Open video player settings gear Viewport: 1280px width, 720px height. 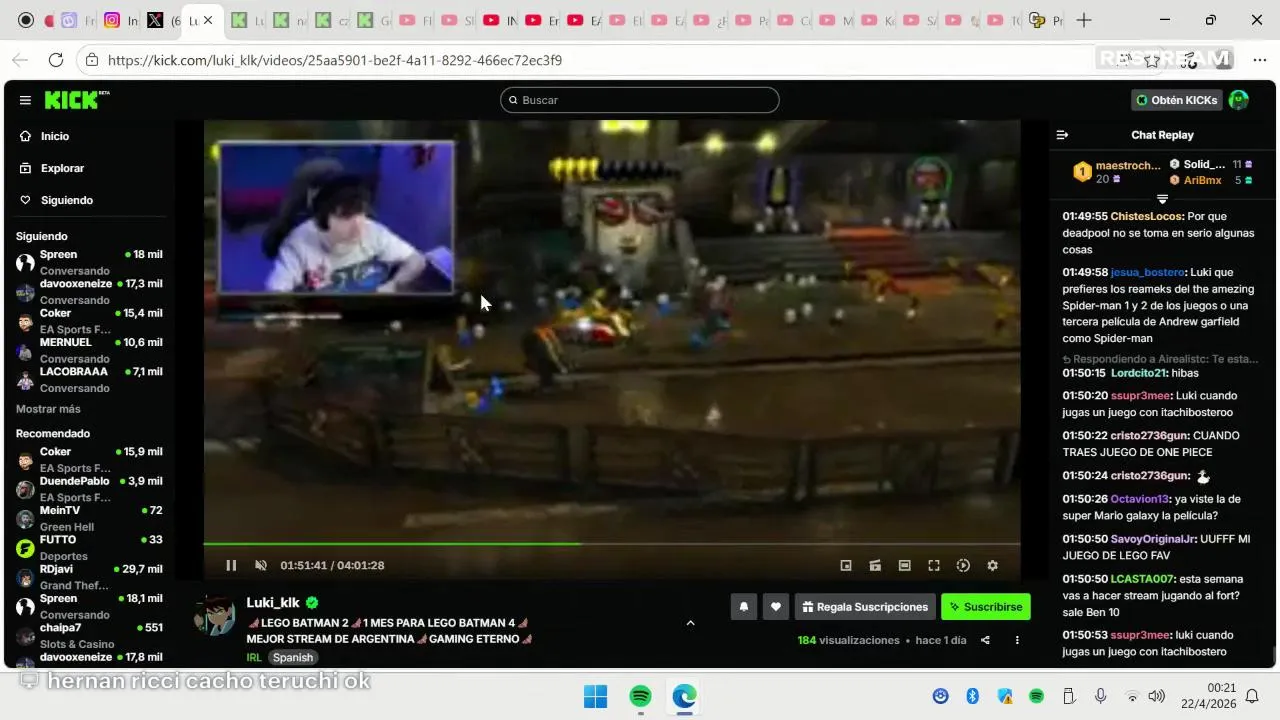coord(992,565)
